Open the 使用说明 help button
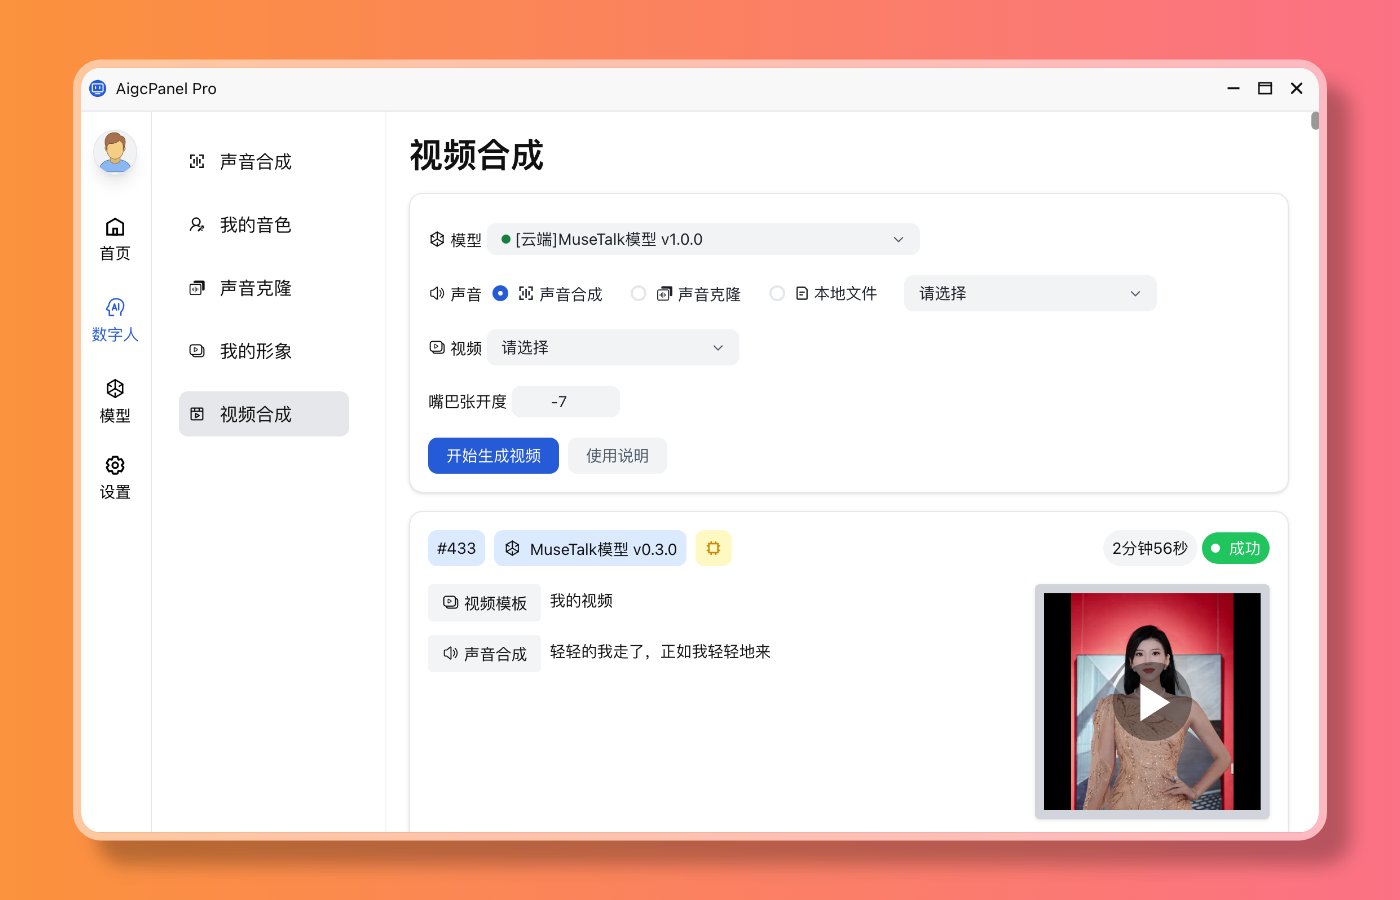Image resolution: width=1400 pixels, height=900 pixels. coord(617,455)
